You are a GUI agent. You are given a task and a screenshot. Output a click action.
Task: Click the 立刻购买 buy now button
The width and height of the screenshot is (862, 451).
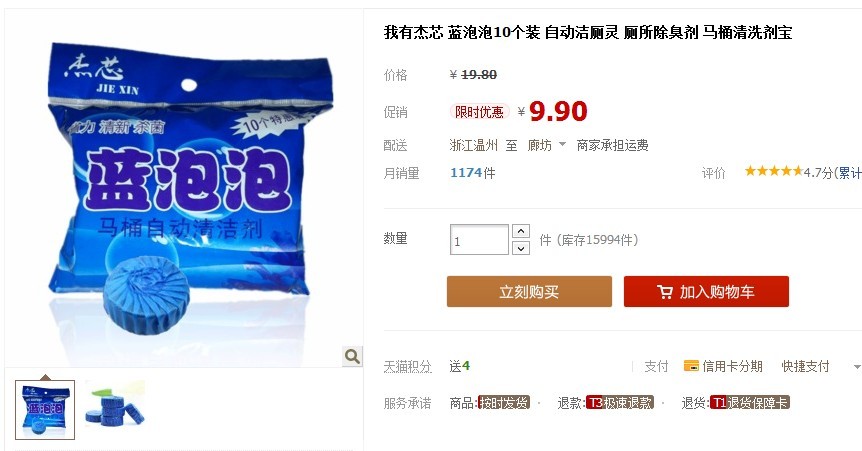pos(529,292)
